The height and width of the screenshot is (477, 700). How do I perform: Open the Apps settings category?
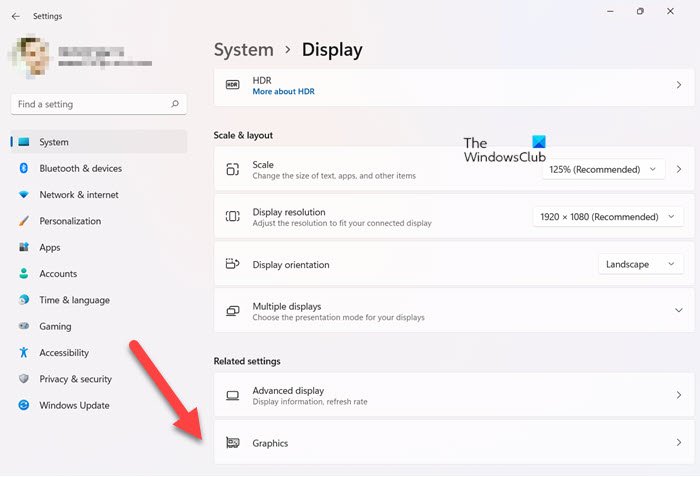[99, 247]
